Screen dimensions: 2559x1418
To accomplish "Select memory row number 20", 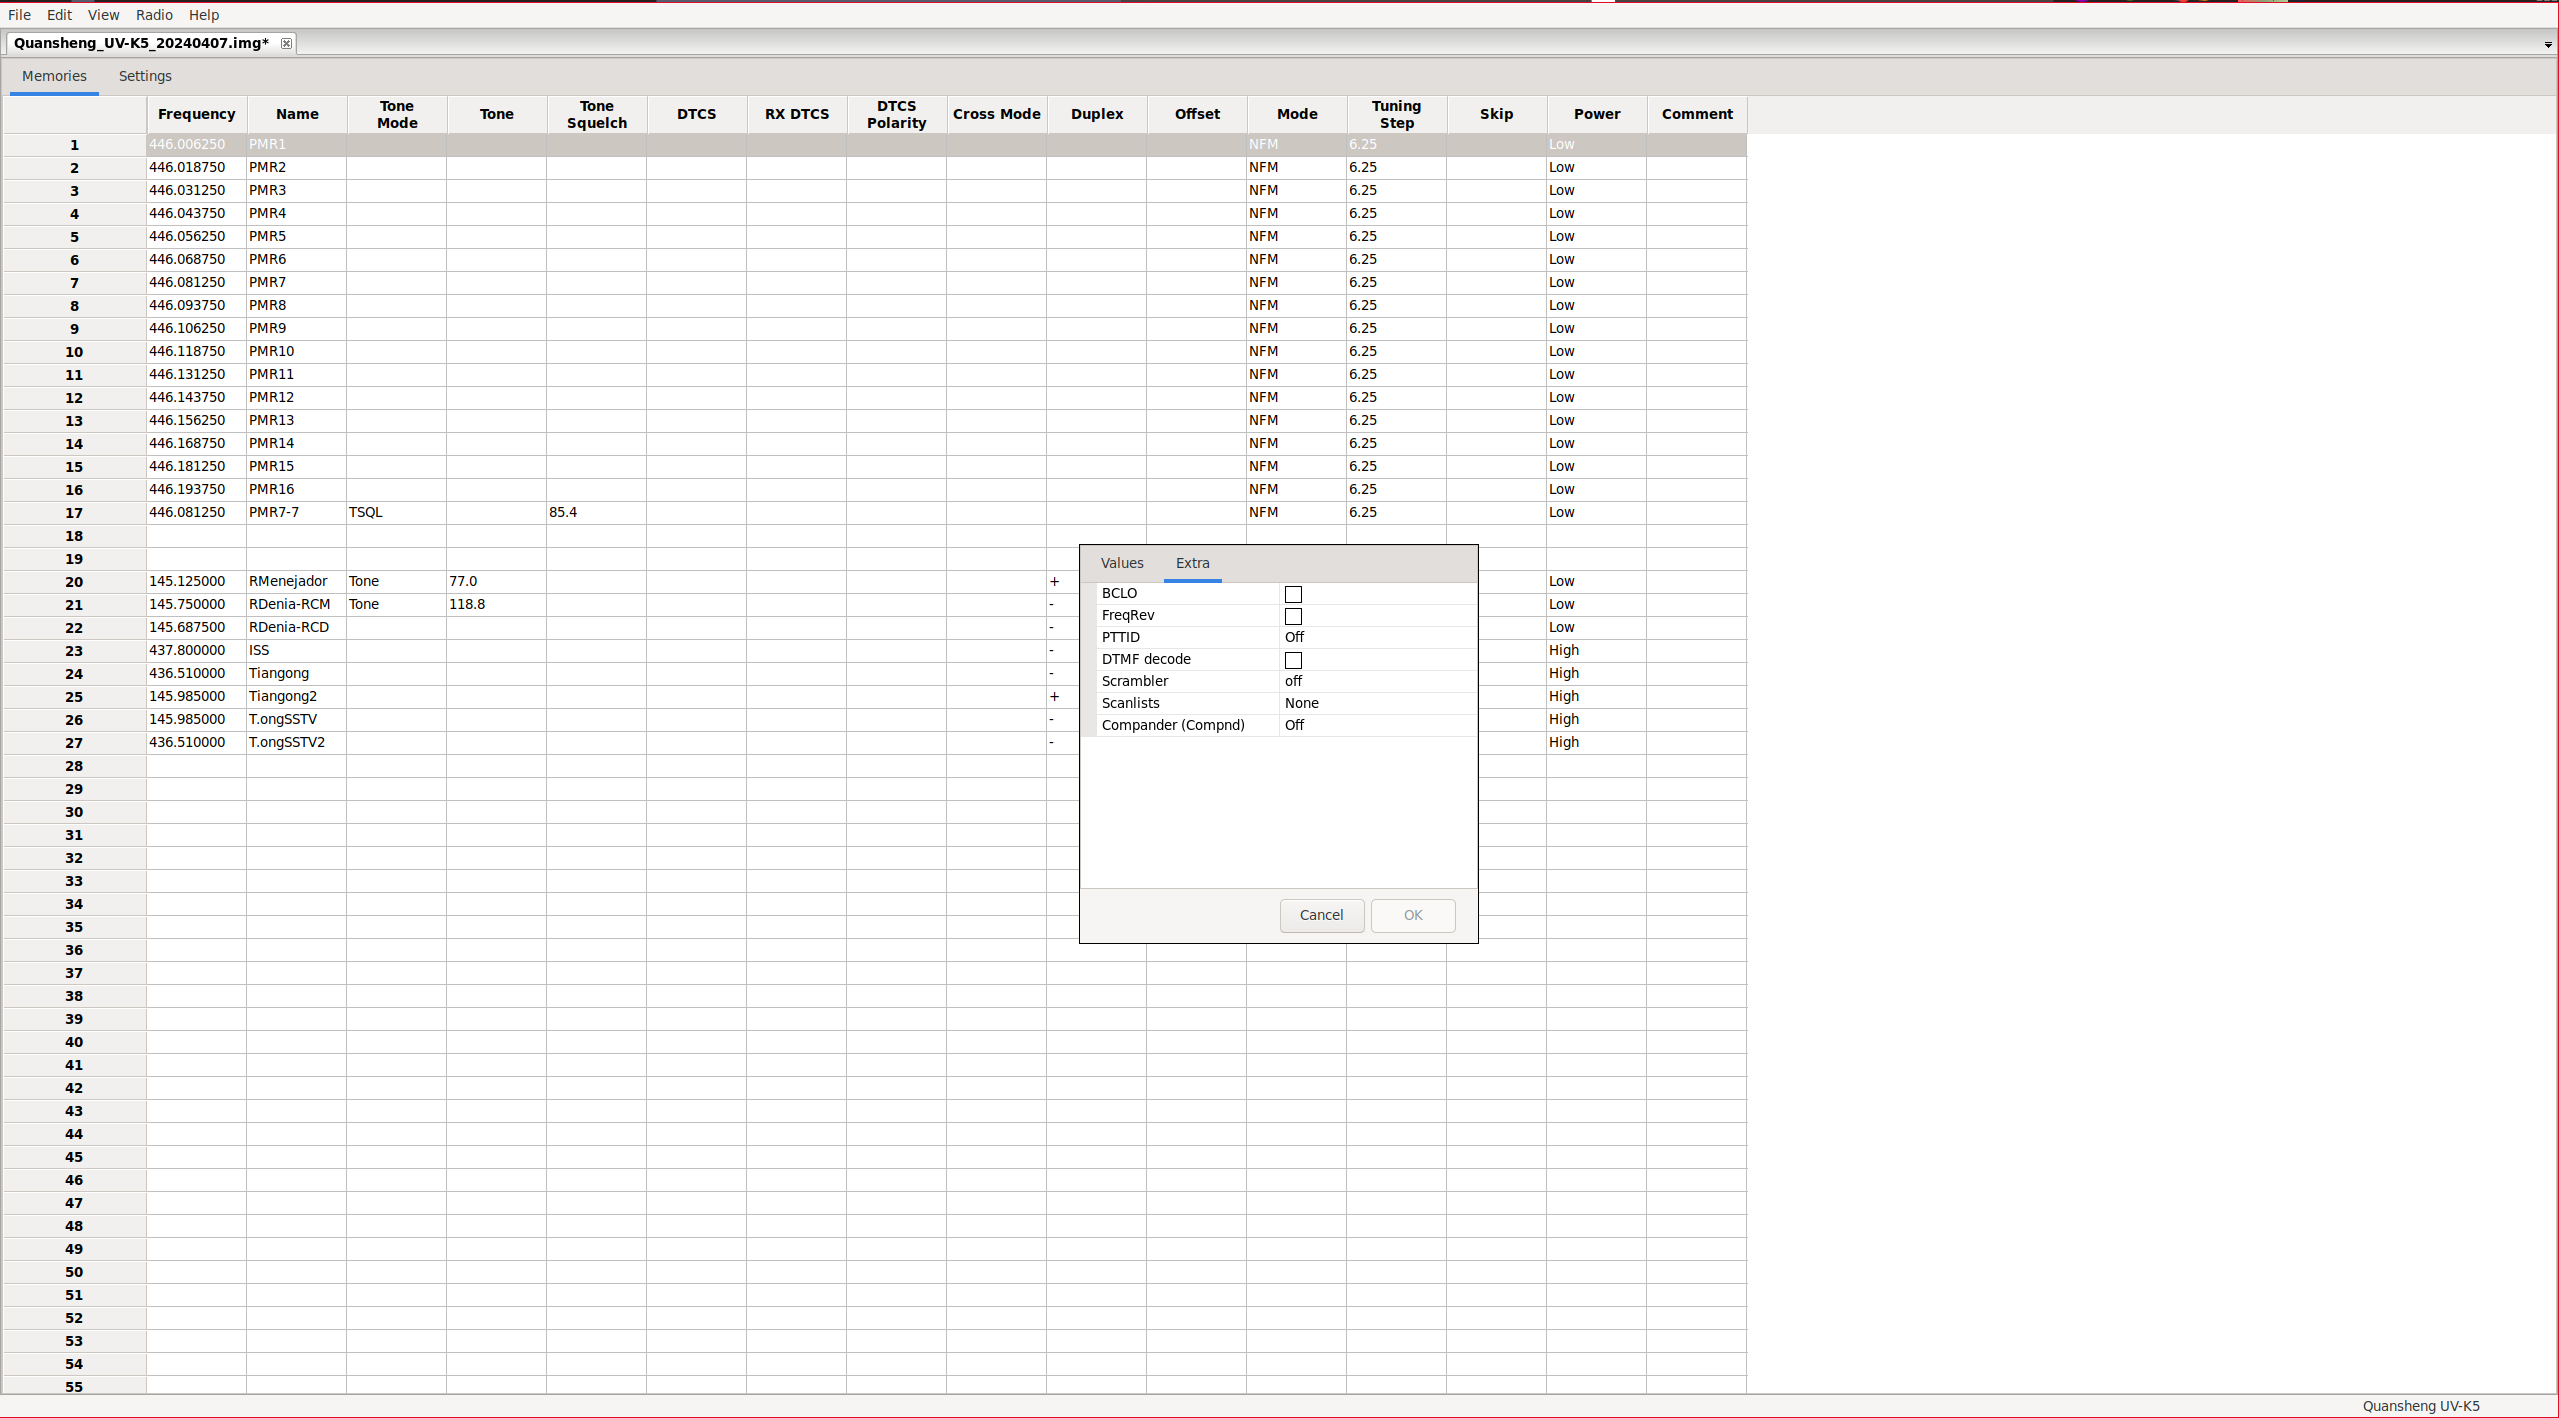I will [x=74, y=582].
